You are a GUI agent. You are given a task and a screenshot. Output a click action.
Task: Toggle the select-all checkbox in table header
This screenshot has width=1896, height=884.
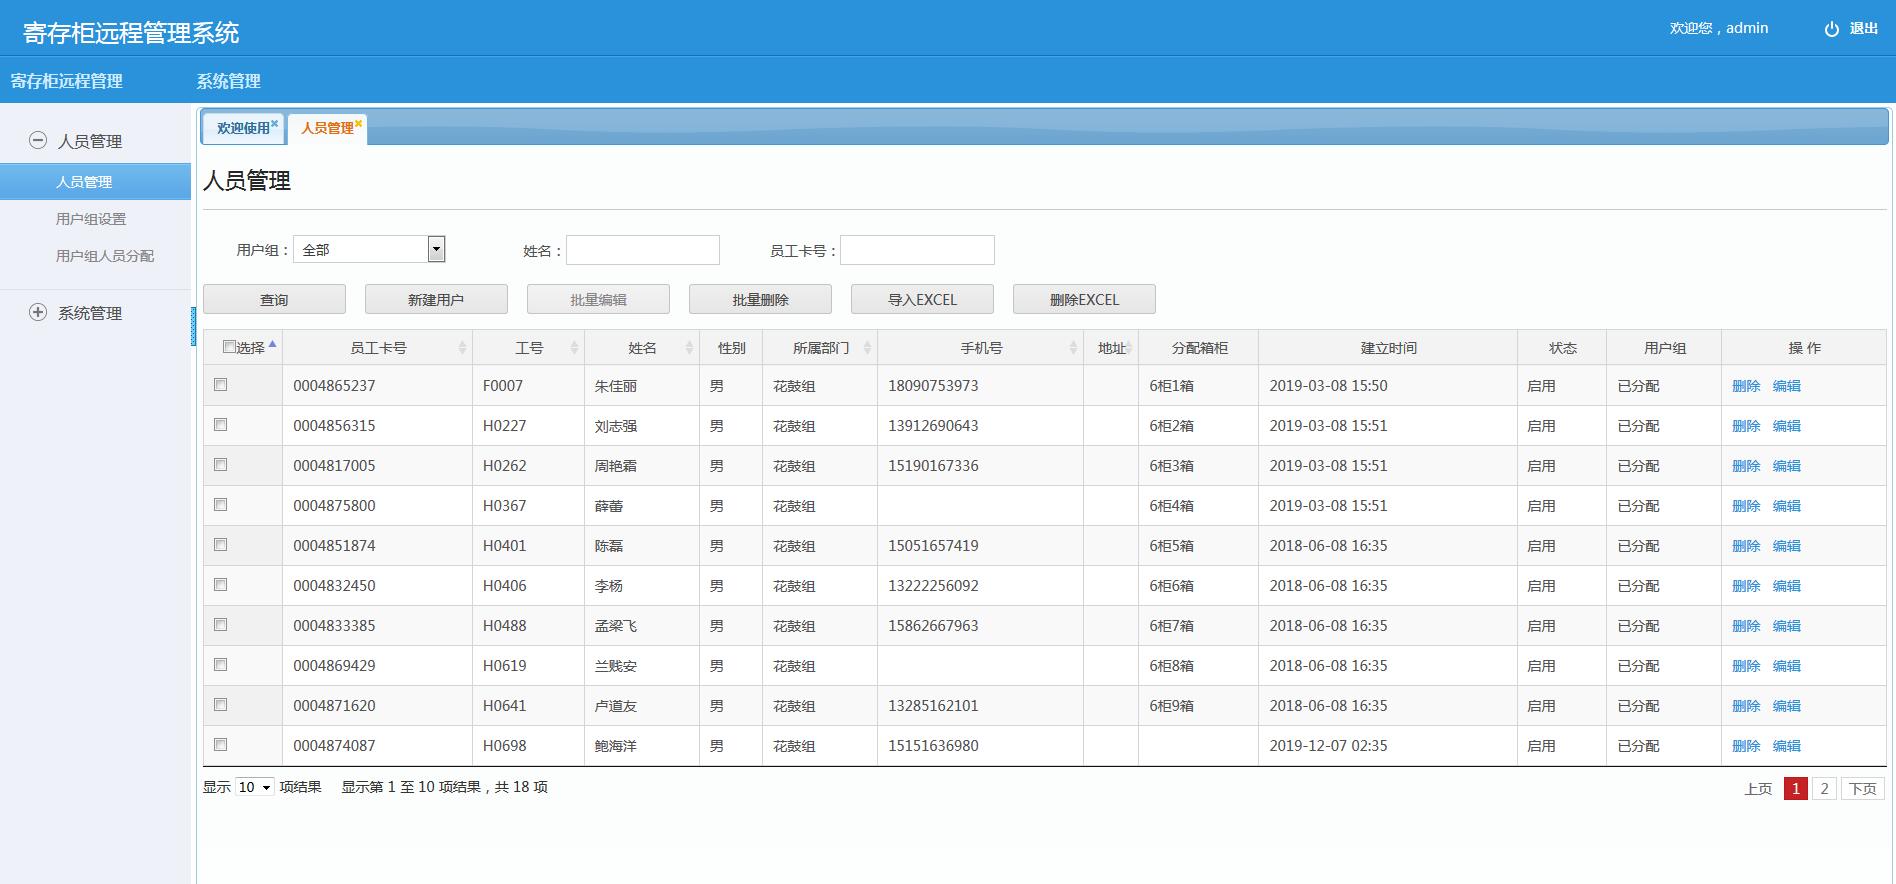(229, 347)
